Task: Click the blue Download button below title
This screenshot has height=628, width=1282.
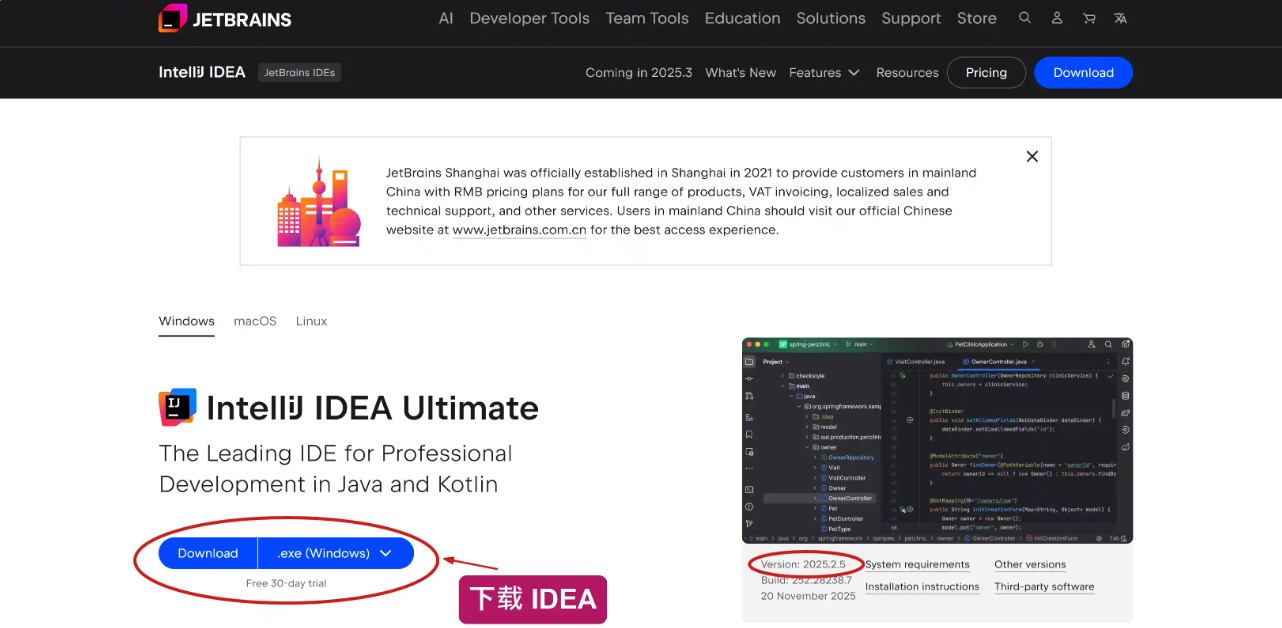Action: coord(208,553)
